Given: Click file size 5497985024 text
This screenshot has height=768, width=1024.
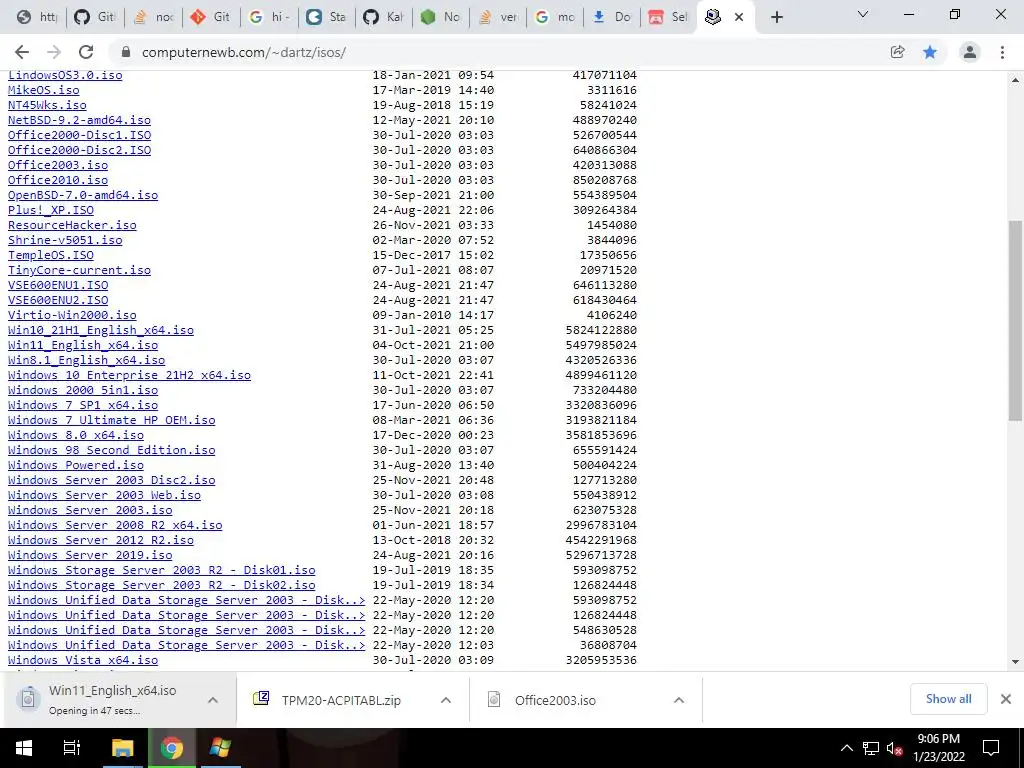Looking at the screenshot, I should (x=601, y=345).
